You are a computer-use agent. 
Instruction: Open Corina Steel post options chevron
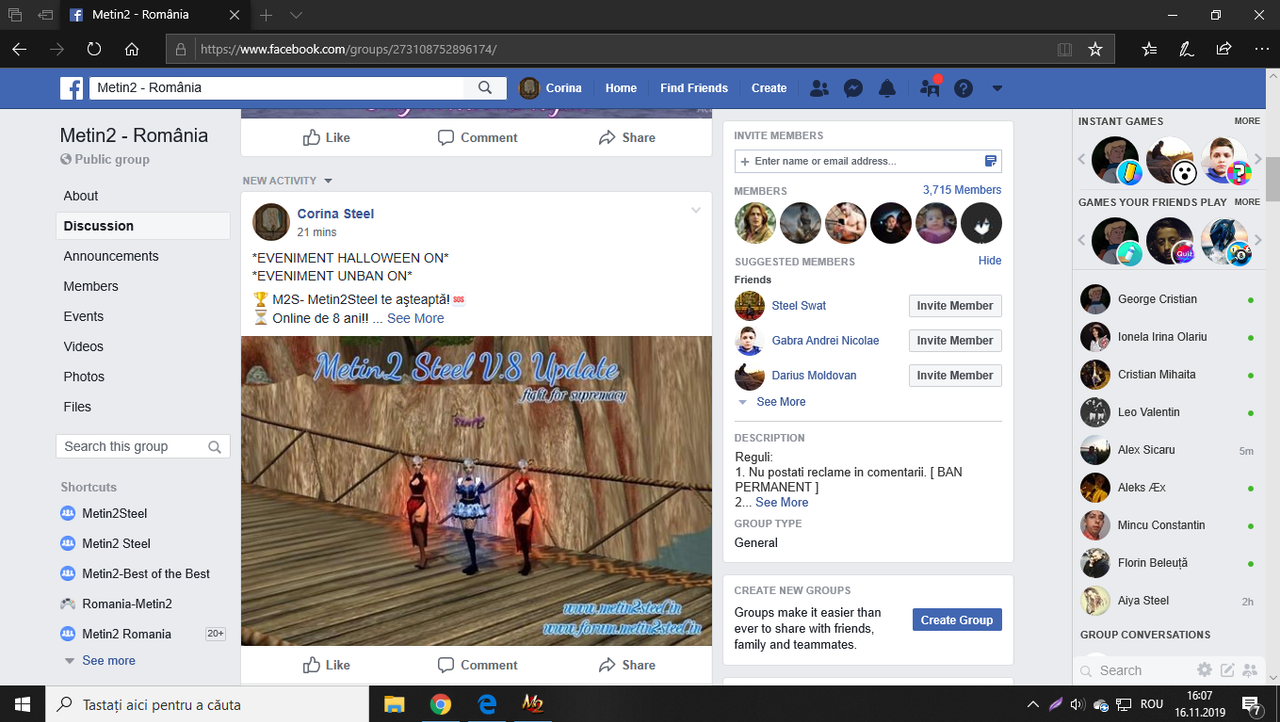[x=696, y=210]
